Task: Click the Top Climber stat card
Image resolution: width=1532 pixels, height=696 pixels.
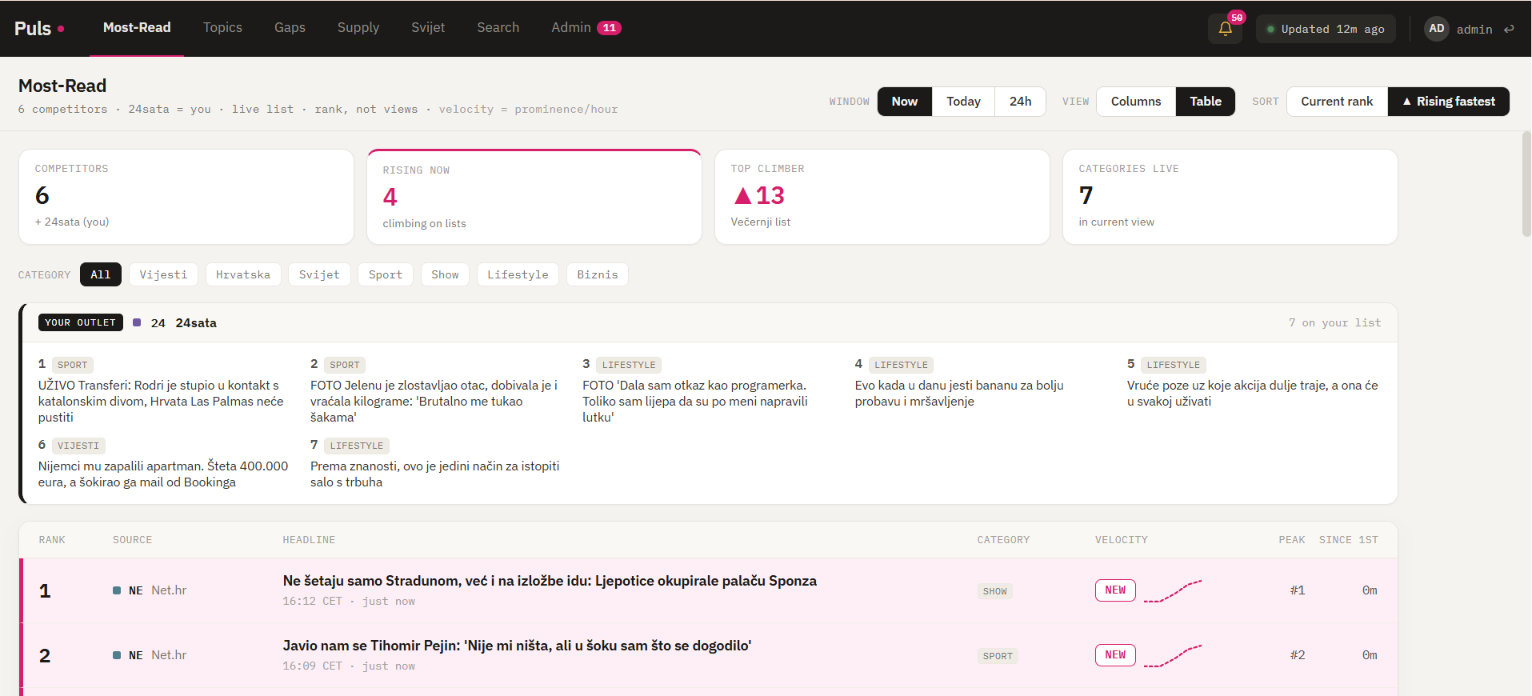Action: click(x=882, y=197)
